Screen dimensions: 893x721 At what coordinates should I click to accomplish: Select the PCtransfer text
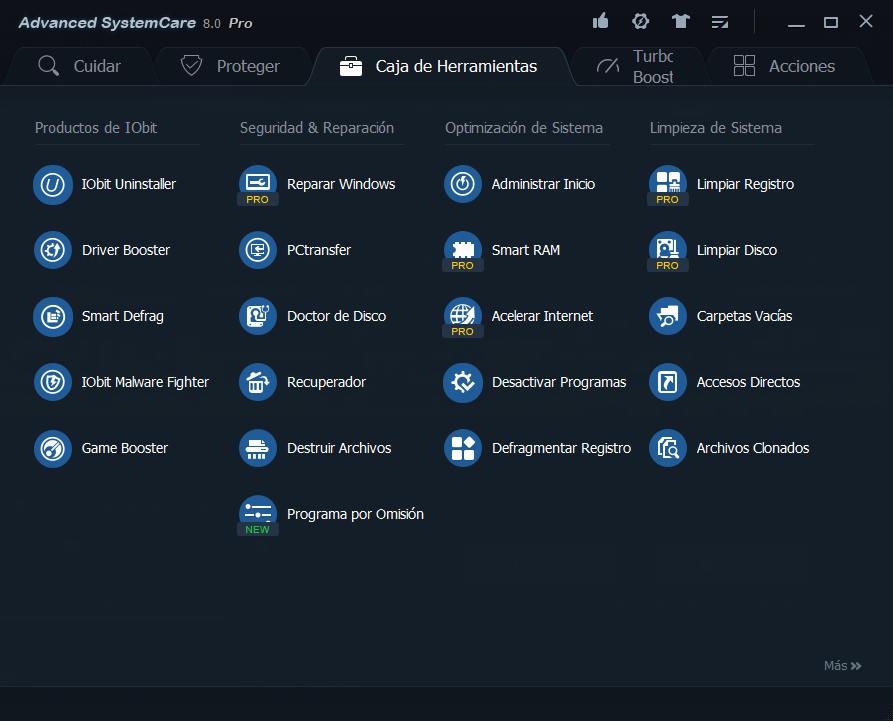(319, 250)
